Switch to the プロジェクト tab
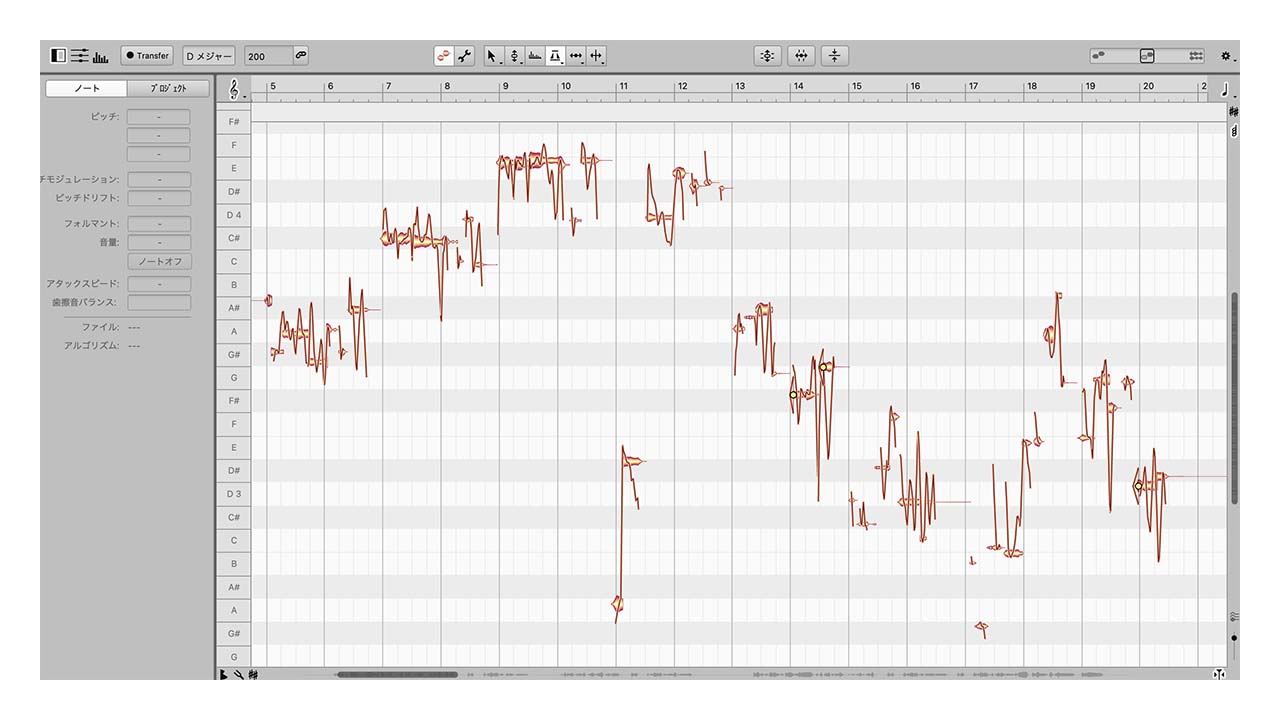 click(168, 88)
